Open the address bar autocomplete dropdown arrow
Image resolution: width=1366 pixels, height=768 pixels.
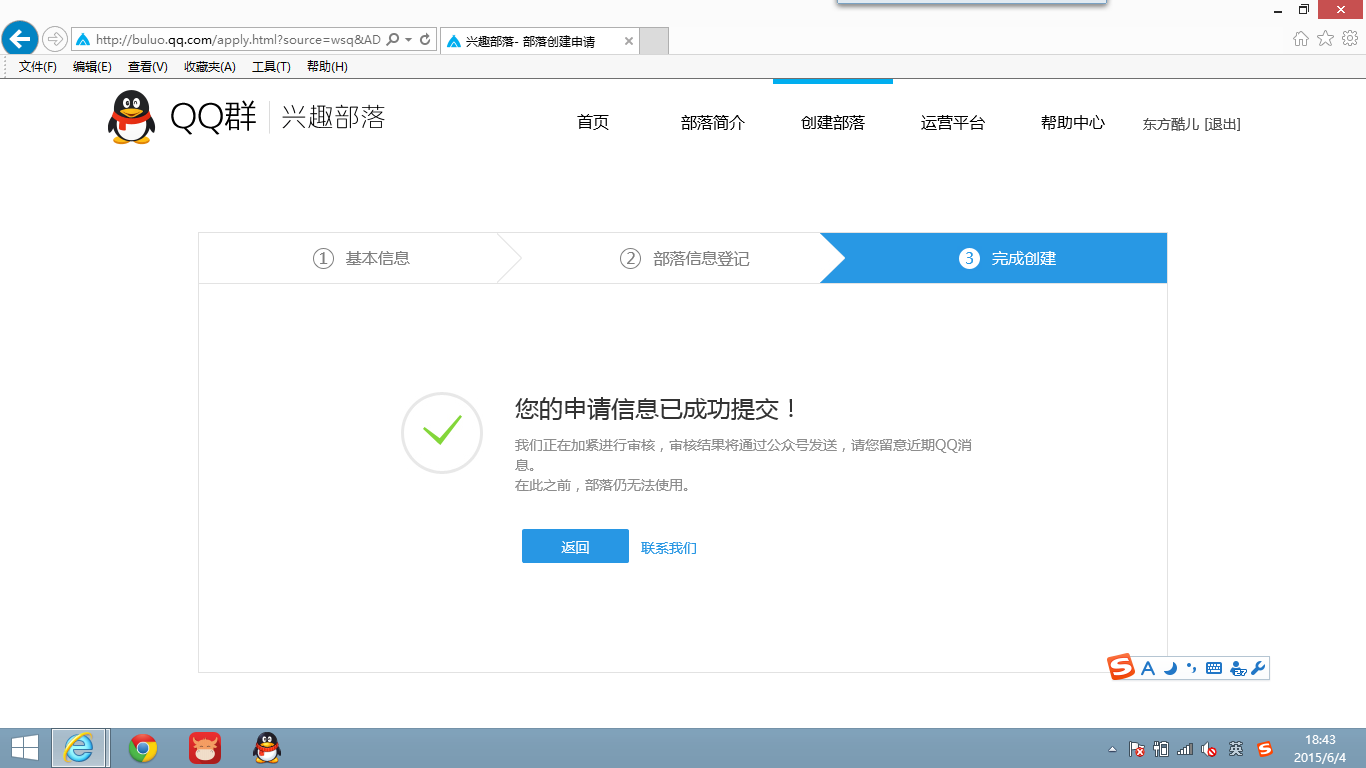click(408, 40)
